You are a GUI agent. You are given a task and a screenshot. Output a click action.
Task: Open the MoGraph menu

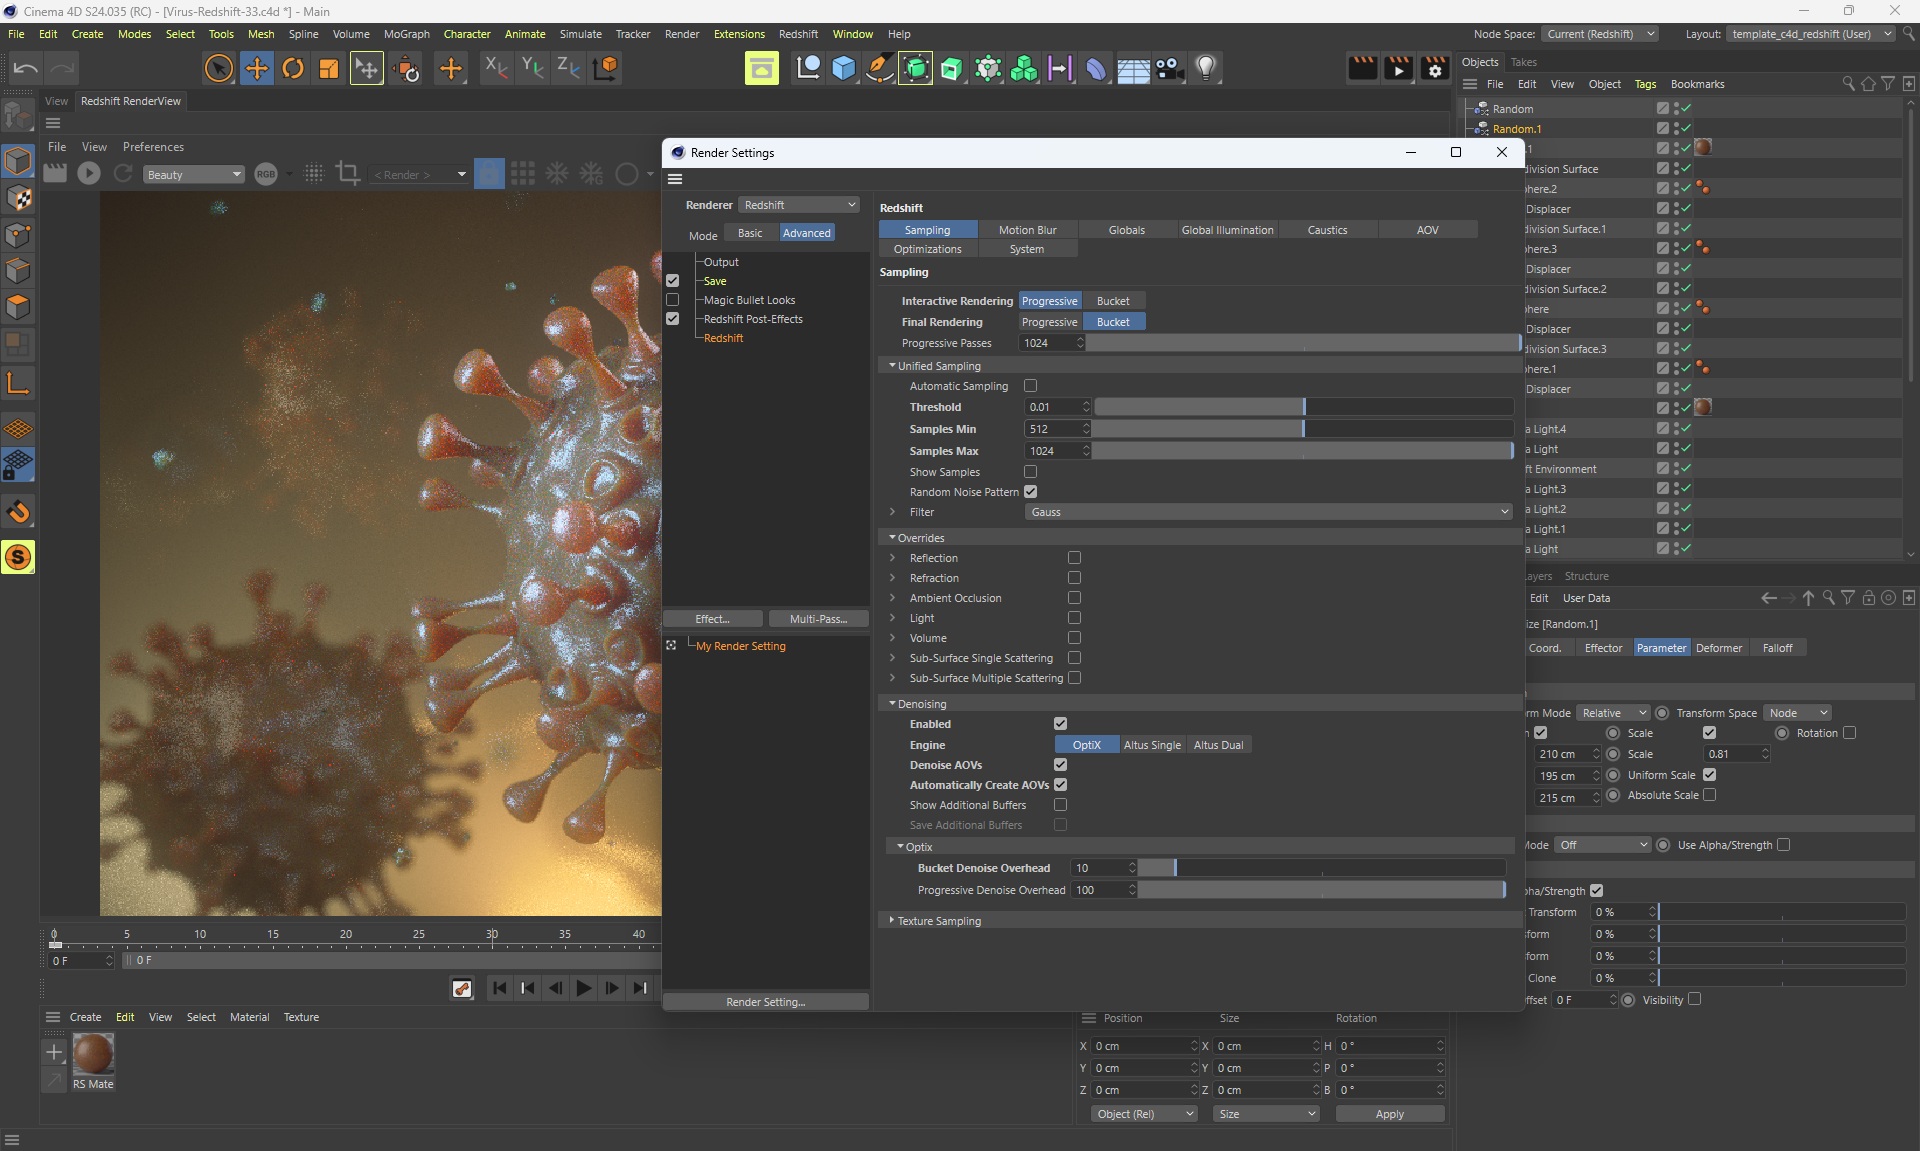406,34
